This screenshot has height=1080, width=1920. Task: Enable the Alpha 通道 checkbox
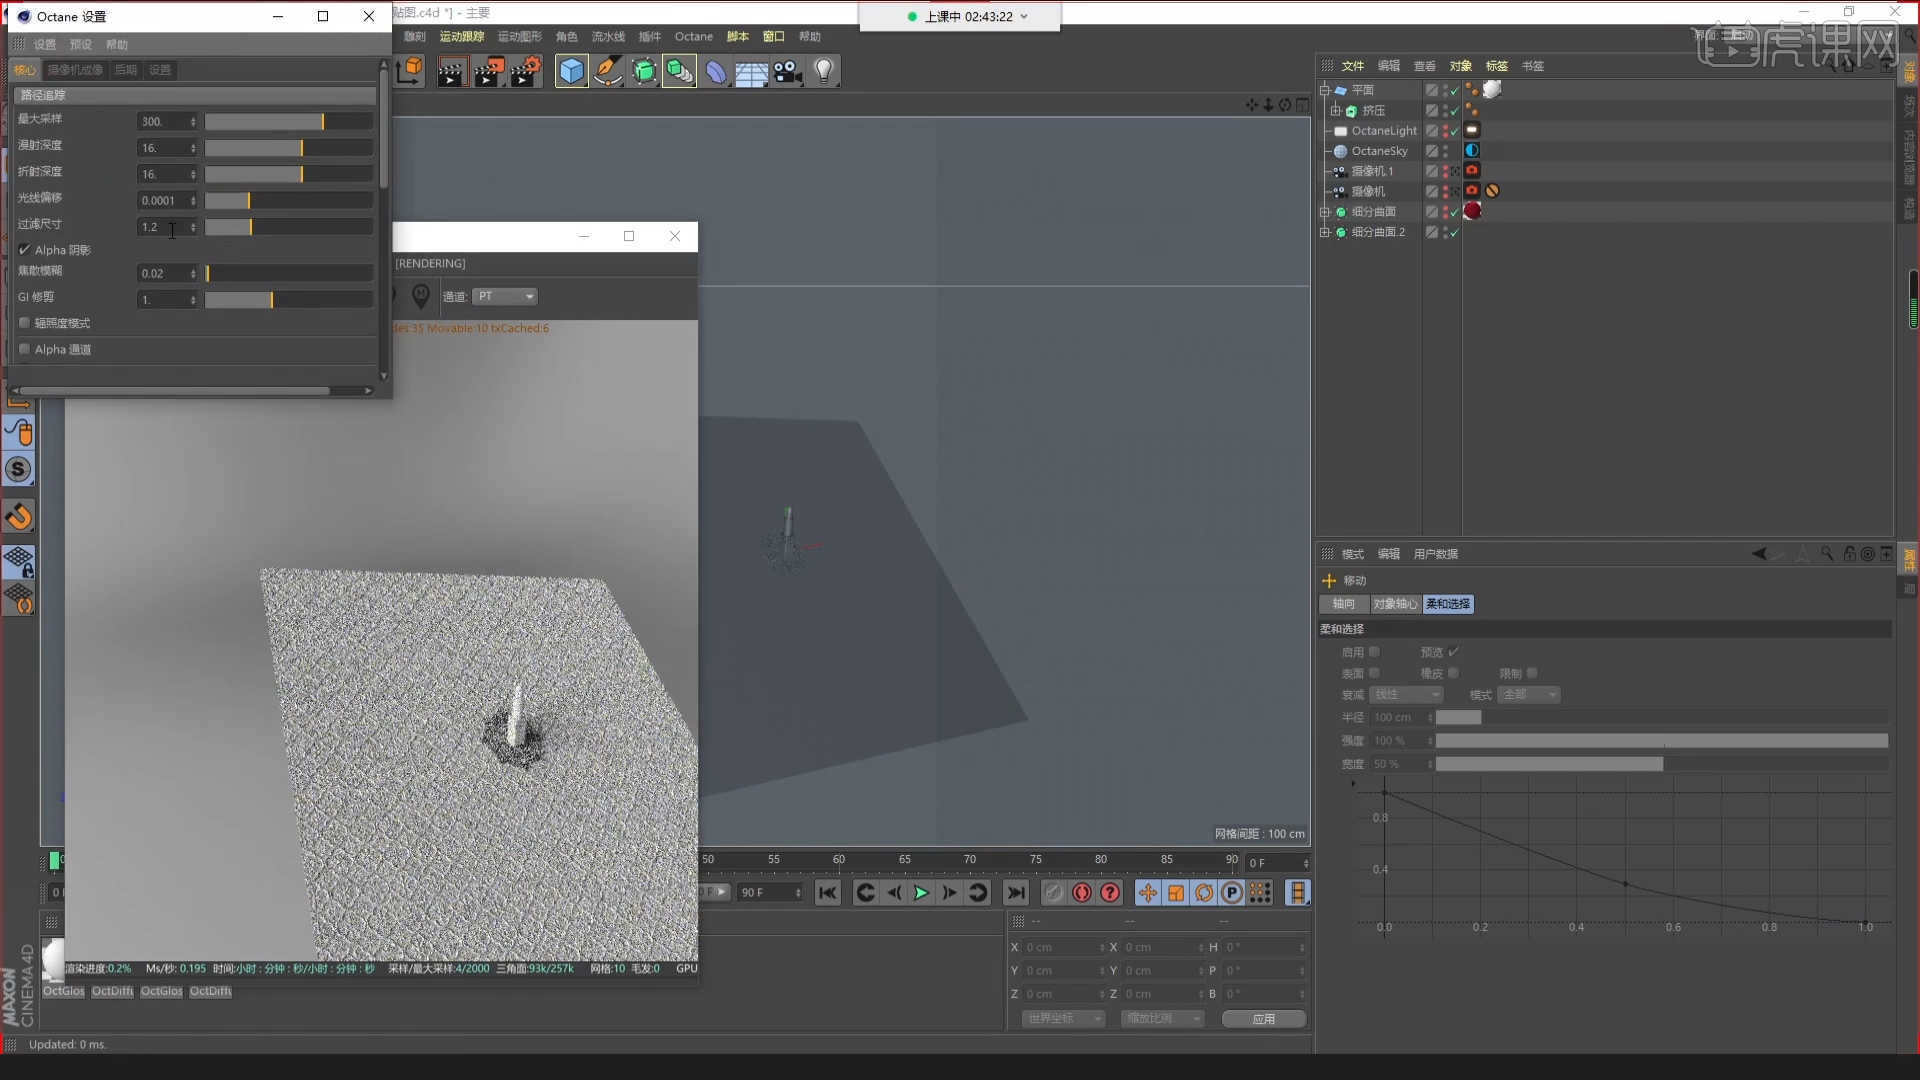[x=25, y=349]
